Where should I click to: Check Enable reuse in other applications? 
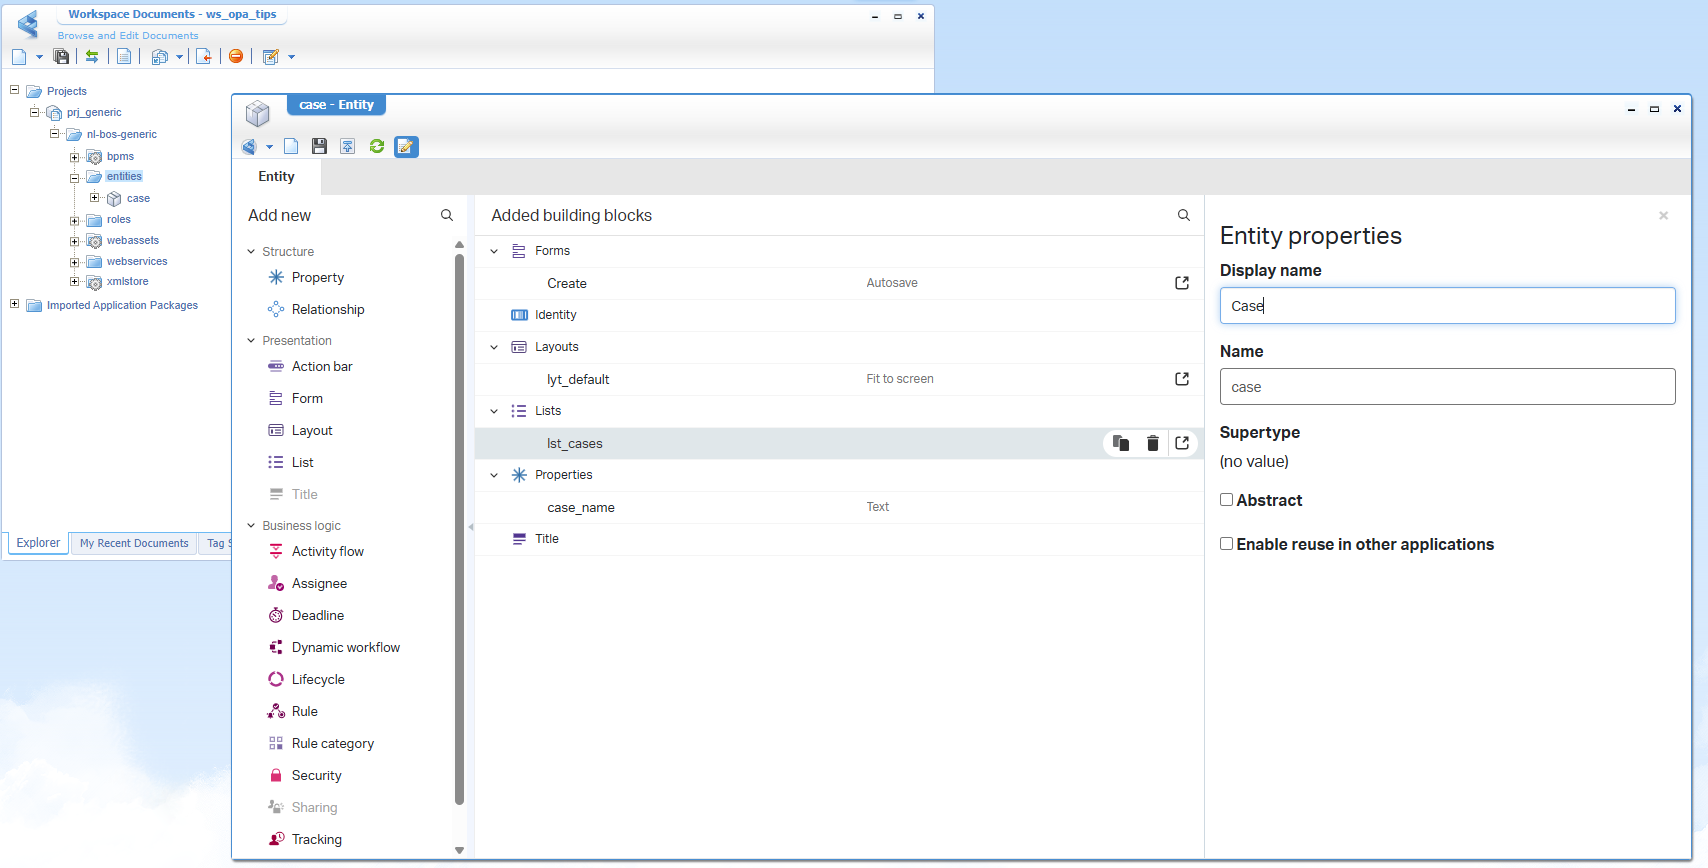pyautogui.click(x=1227, y=544)
